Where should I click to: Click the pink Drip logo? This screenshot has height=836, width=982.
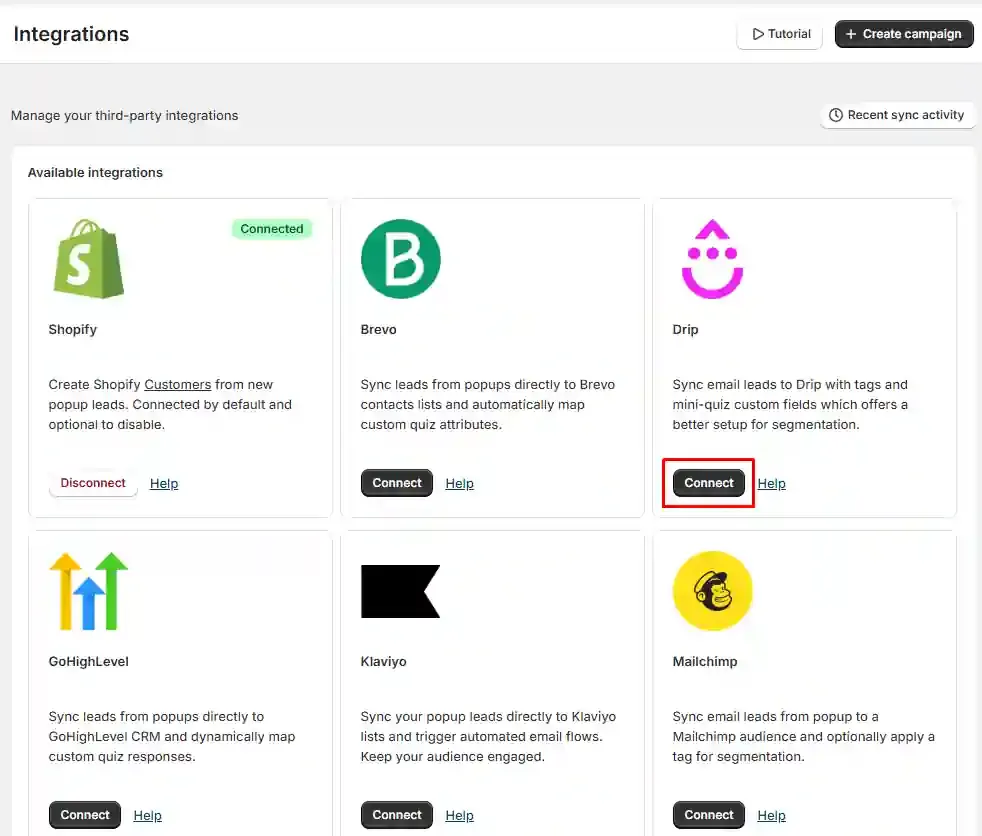coord(712,259)
